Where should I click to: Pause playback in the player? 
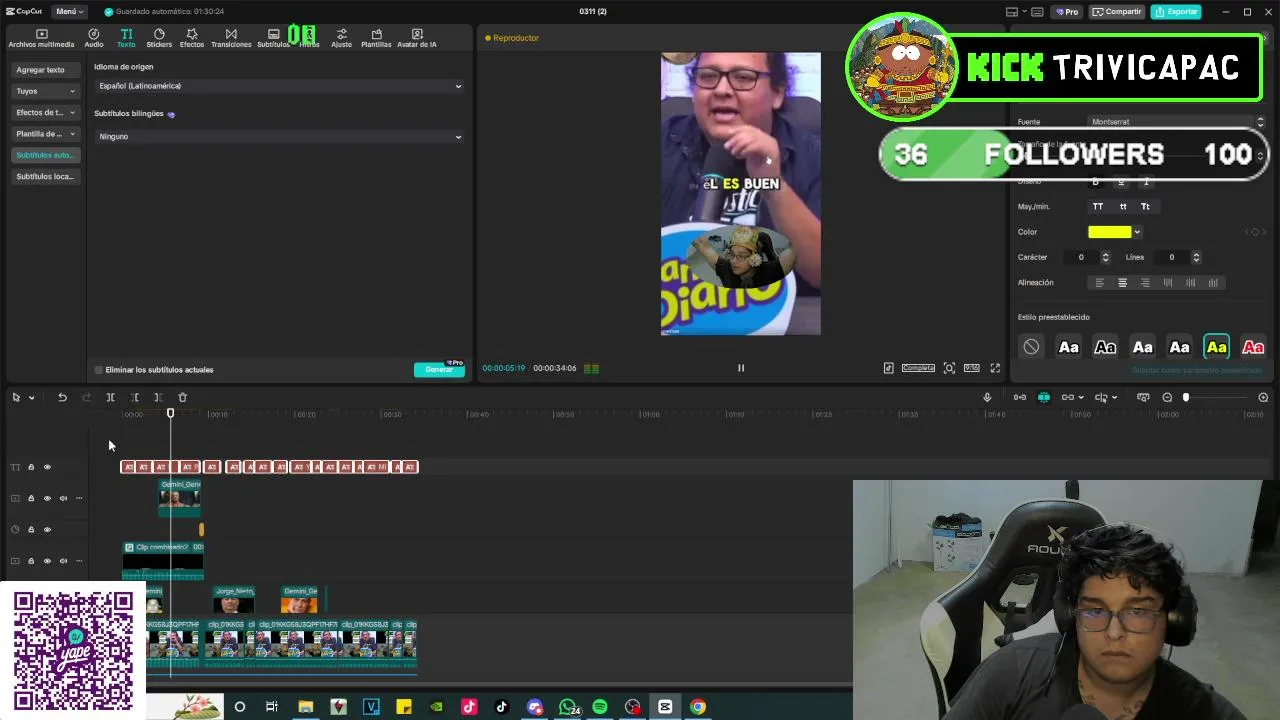[x=741, y=368]
